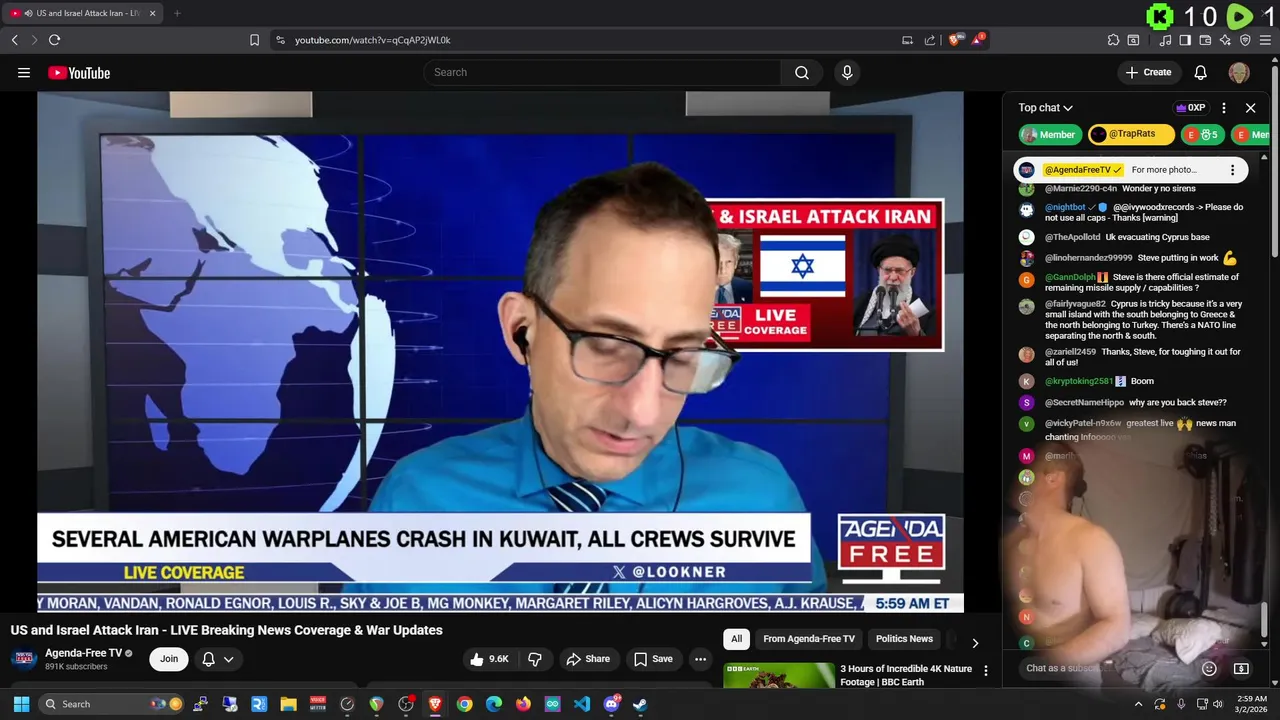This screenshot has height=720, width=1280.
Task: Open pinned @AgendaFreeTV message options
Action: click(x=1232, y=170)
